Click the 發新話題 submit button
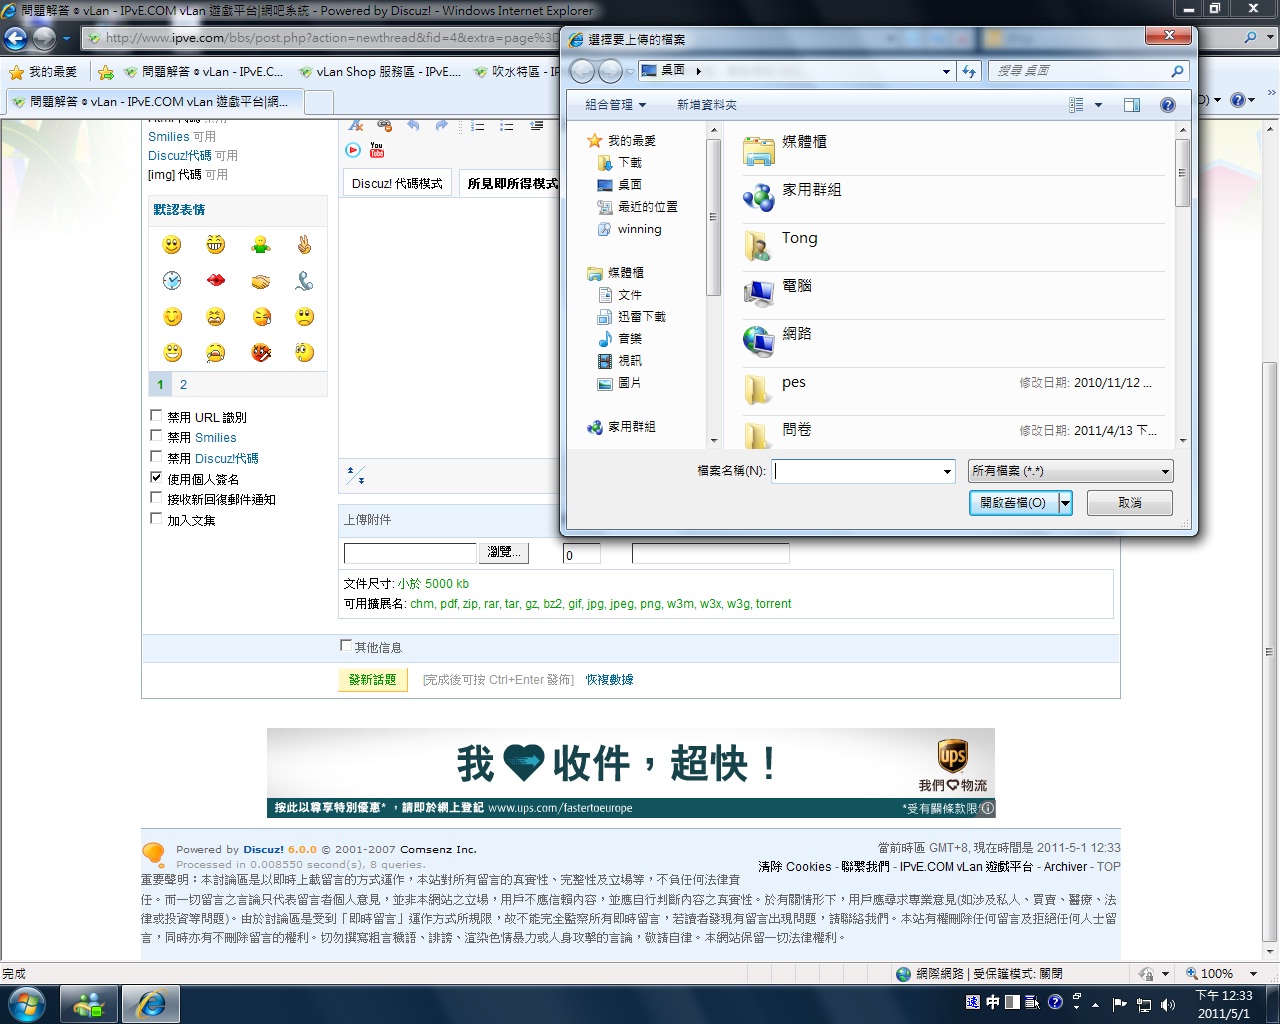The height and width of the screenshot is (1024, 1280). point(372,680)
